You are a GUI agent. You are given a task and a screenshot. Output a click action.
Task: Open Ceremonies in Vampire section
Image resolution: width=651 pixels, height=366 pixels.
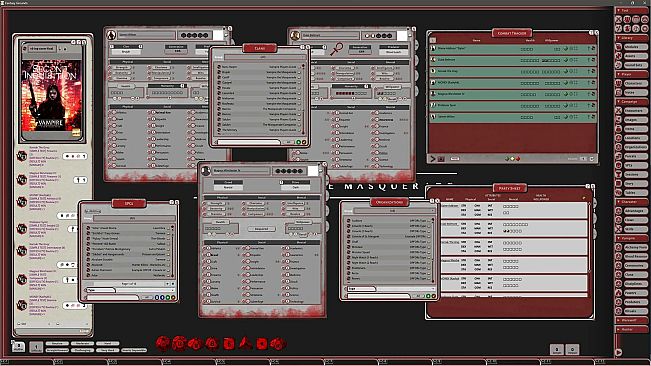[x=636, y=266]
